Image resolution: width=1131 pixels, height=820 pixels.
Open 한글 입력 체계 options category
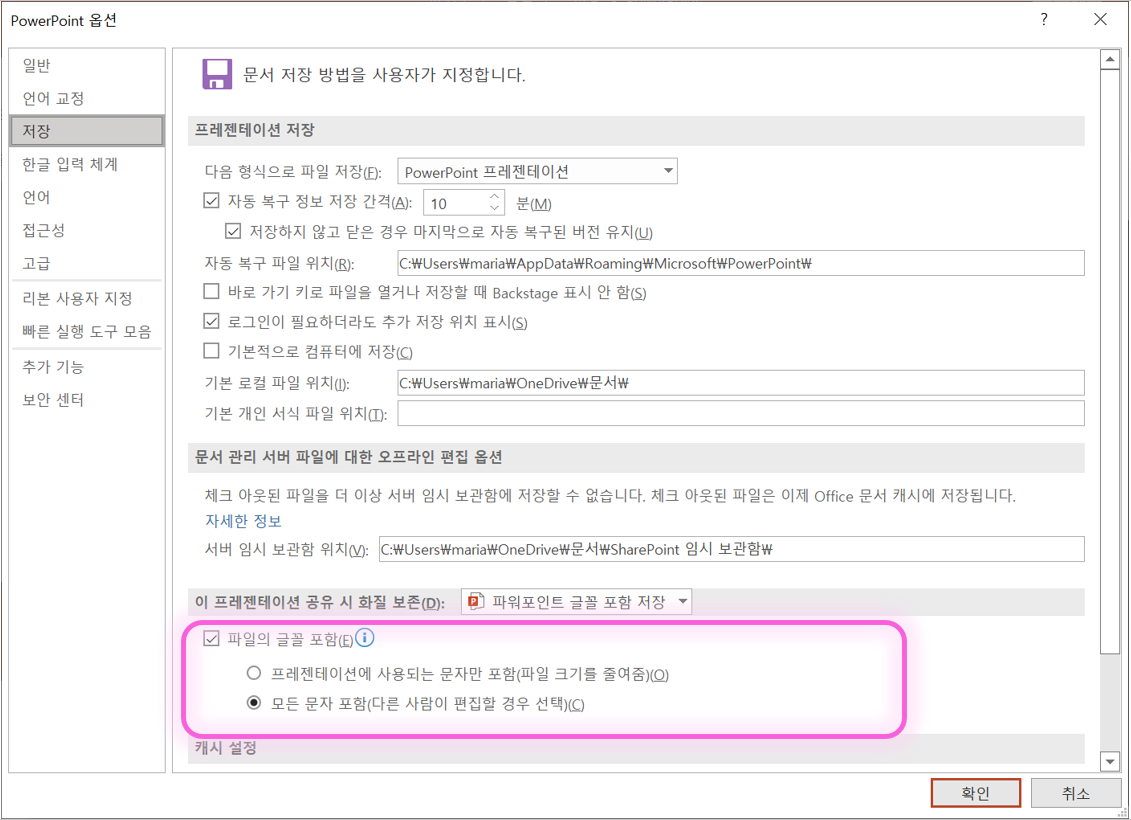pyautogui.click(x=87, y=164)
